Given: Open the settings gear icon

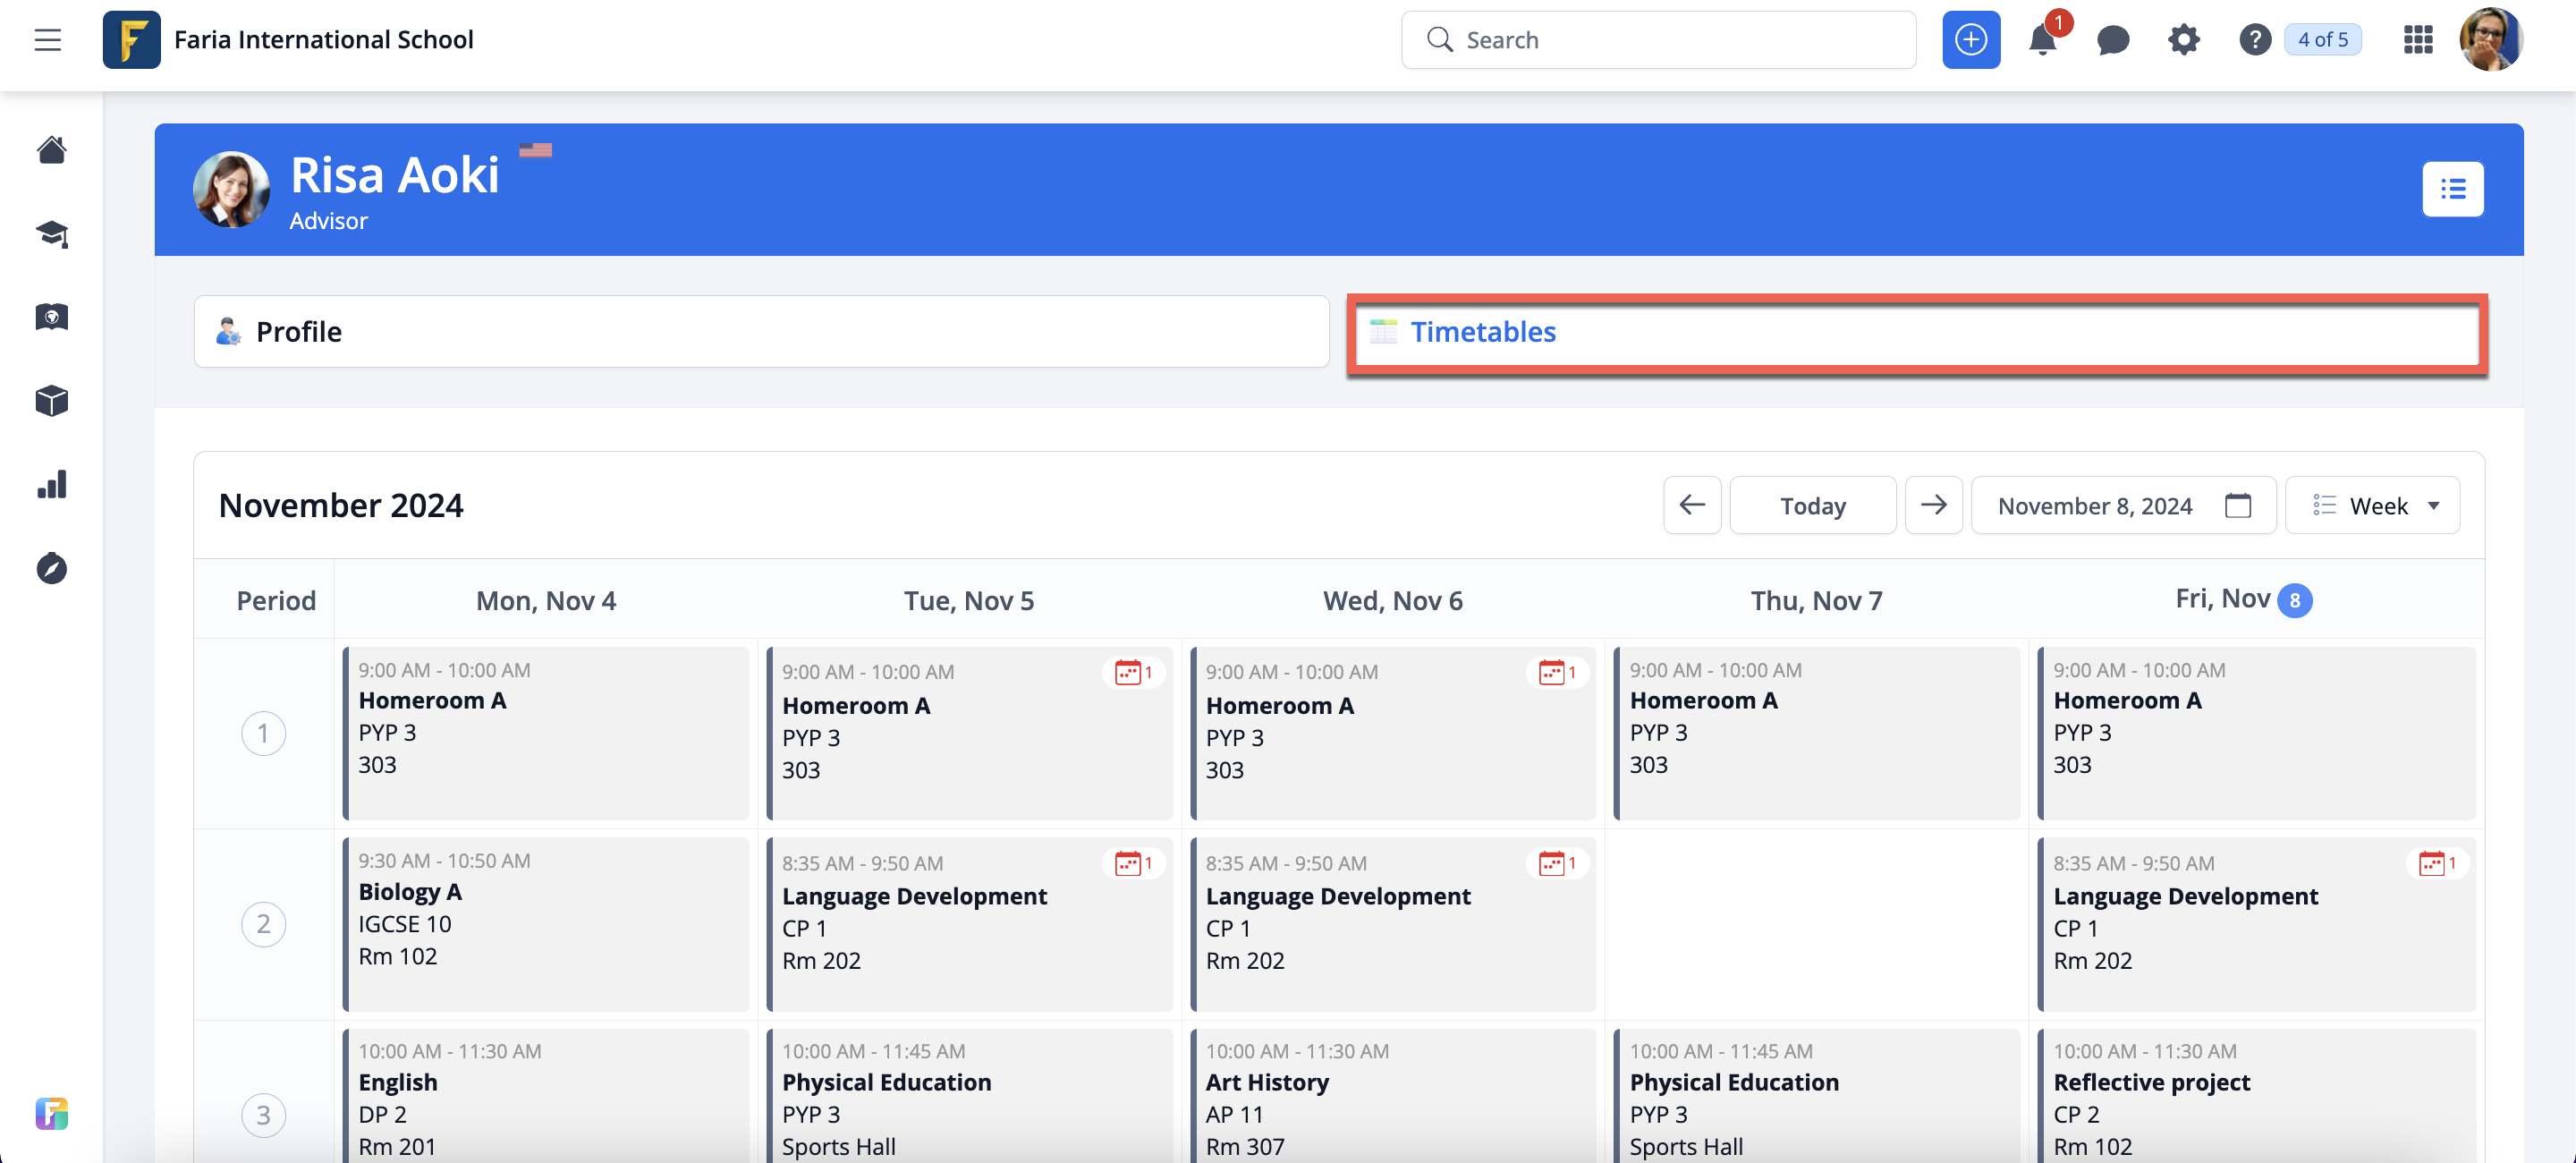Looking at the screenshot, I should tap(2183, 40).
